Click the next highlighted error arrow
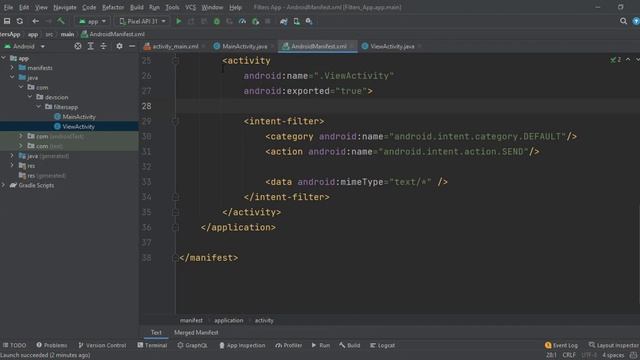 tap(637, 60)
